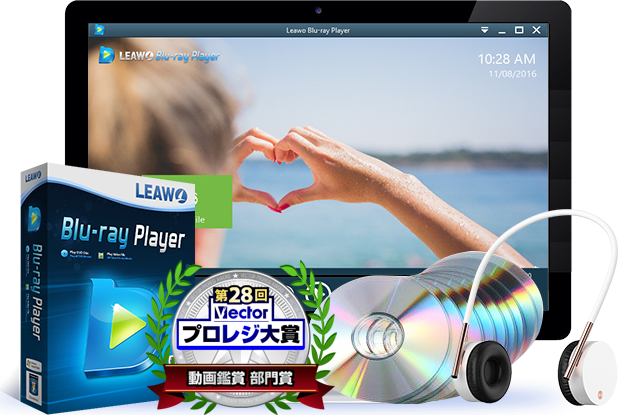Click the 11/08/2016 date text

[512, 74]
